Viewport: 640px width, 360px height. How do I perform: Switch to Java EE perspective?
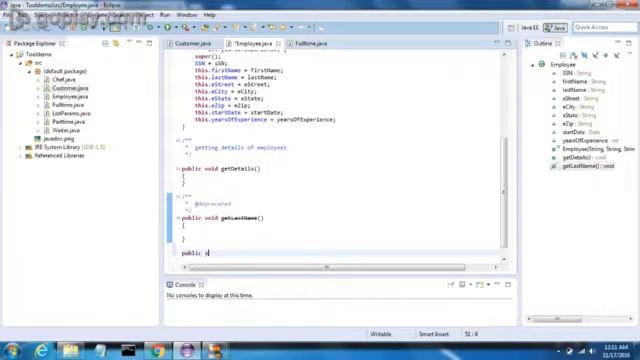tap(530, 28)
